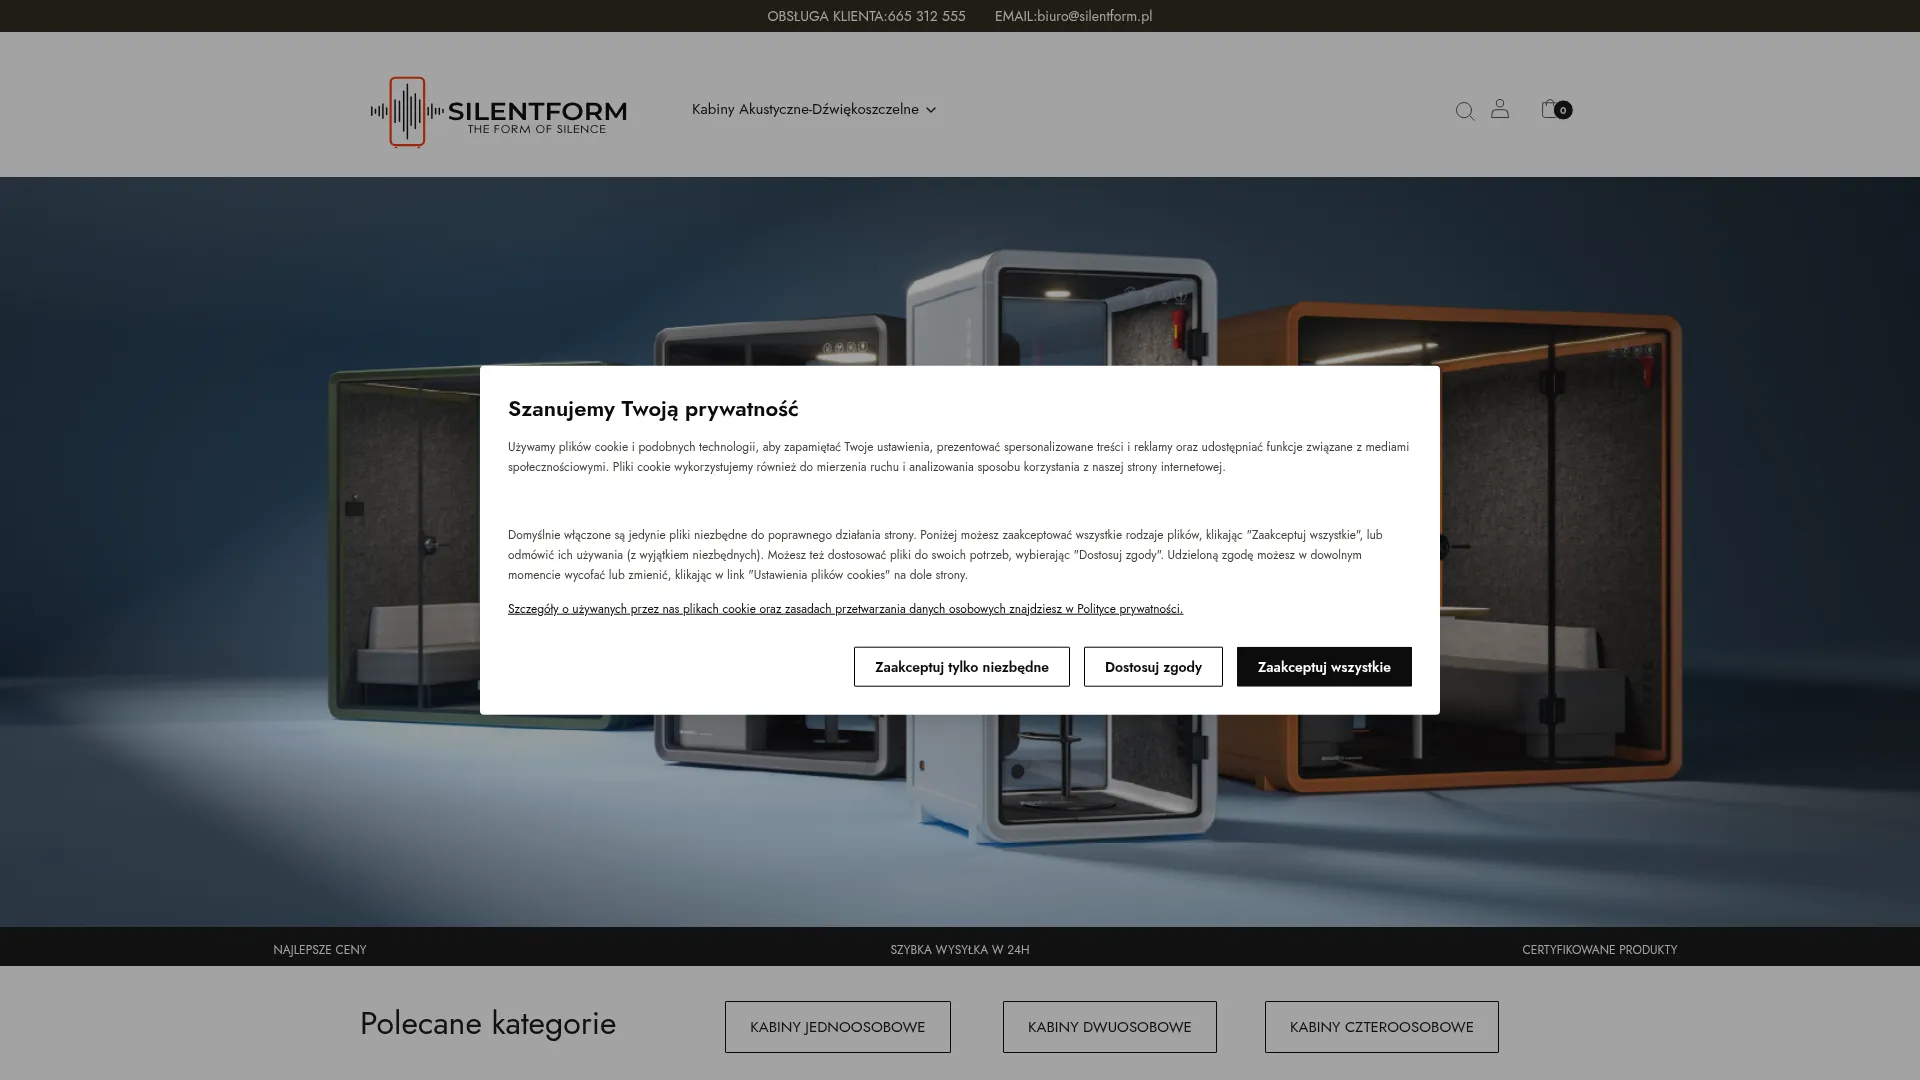The height and width of the screenshot is (1080, 1920).
Task: Select the KABINY CZTEROOSOBOWE category
Action: coord(1381,1026)
